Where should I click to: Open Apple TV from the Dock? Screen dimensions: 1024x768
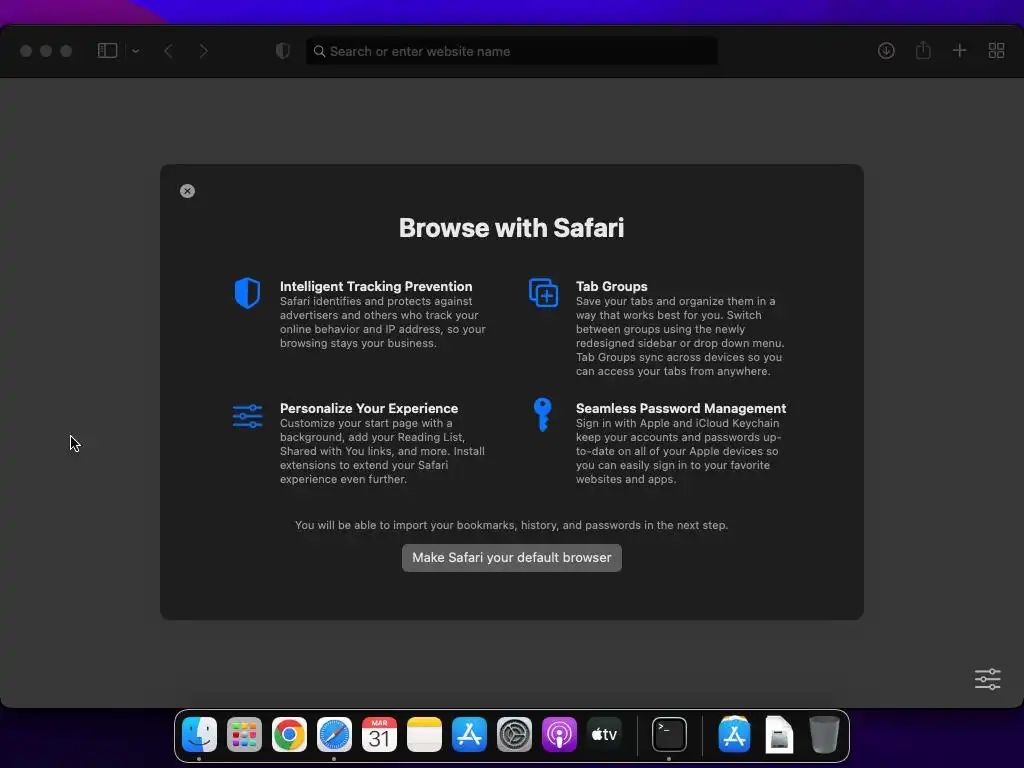(605, 735)
